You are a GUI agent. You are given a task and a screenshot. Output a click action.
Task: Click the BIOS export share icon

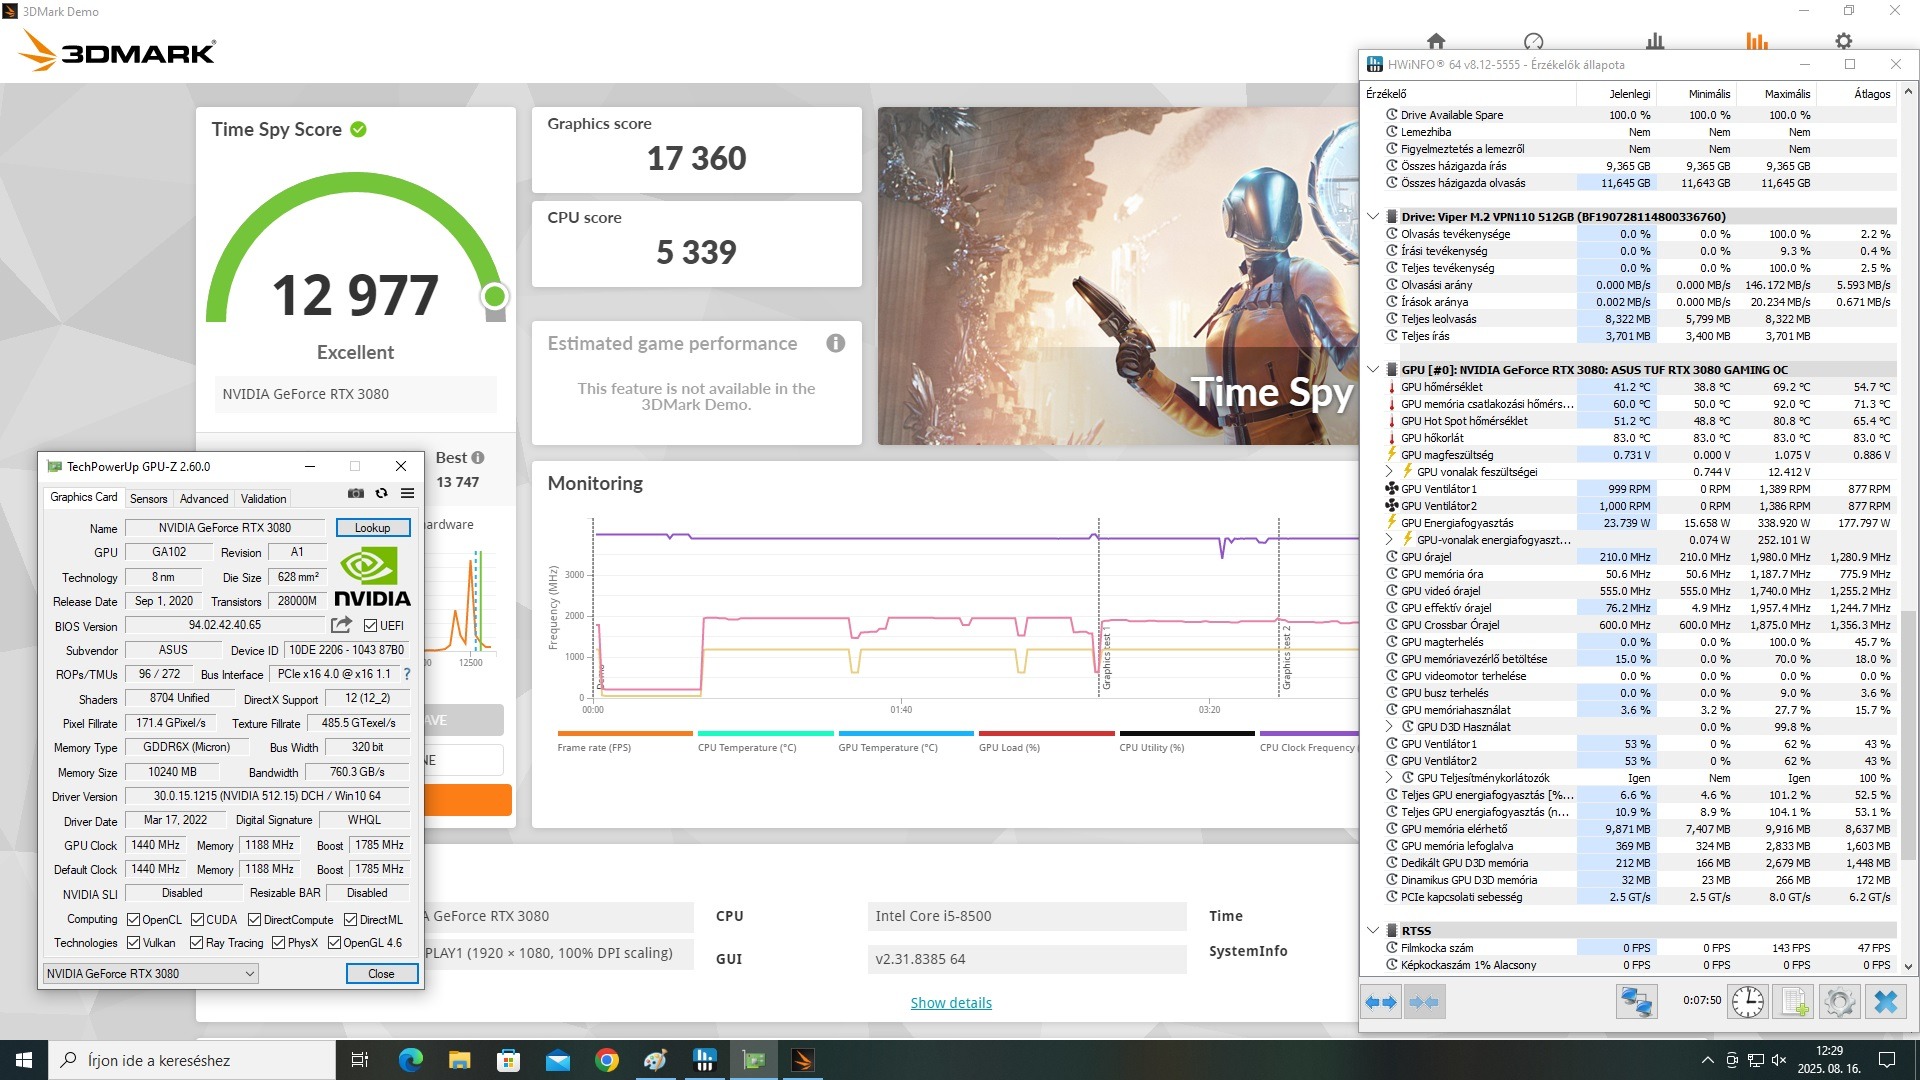coord(341,625)
